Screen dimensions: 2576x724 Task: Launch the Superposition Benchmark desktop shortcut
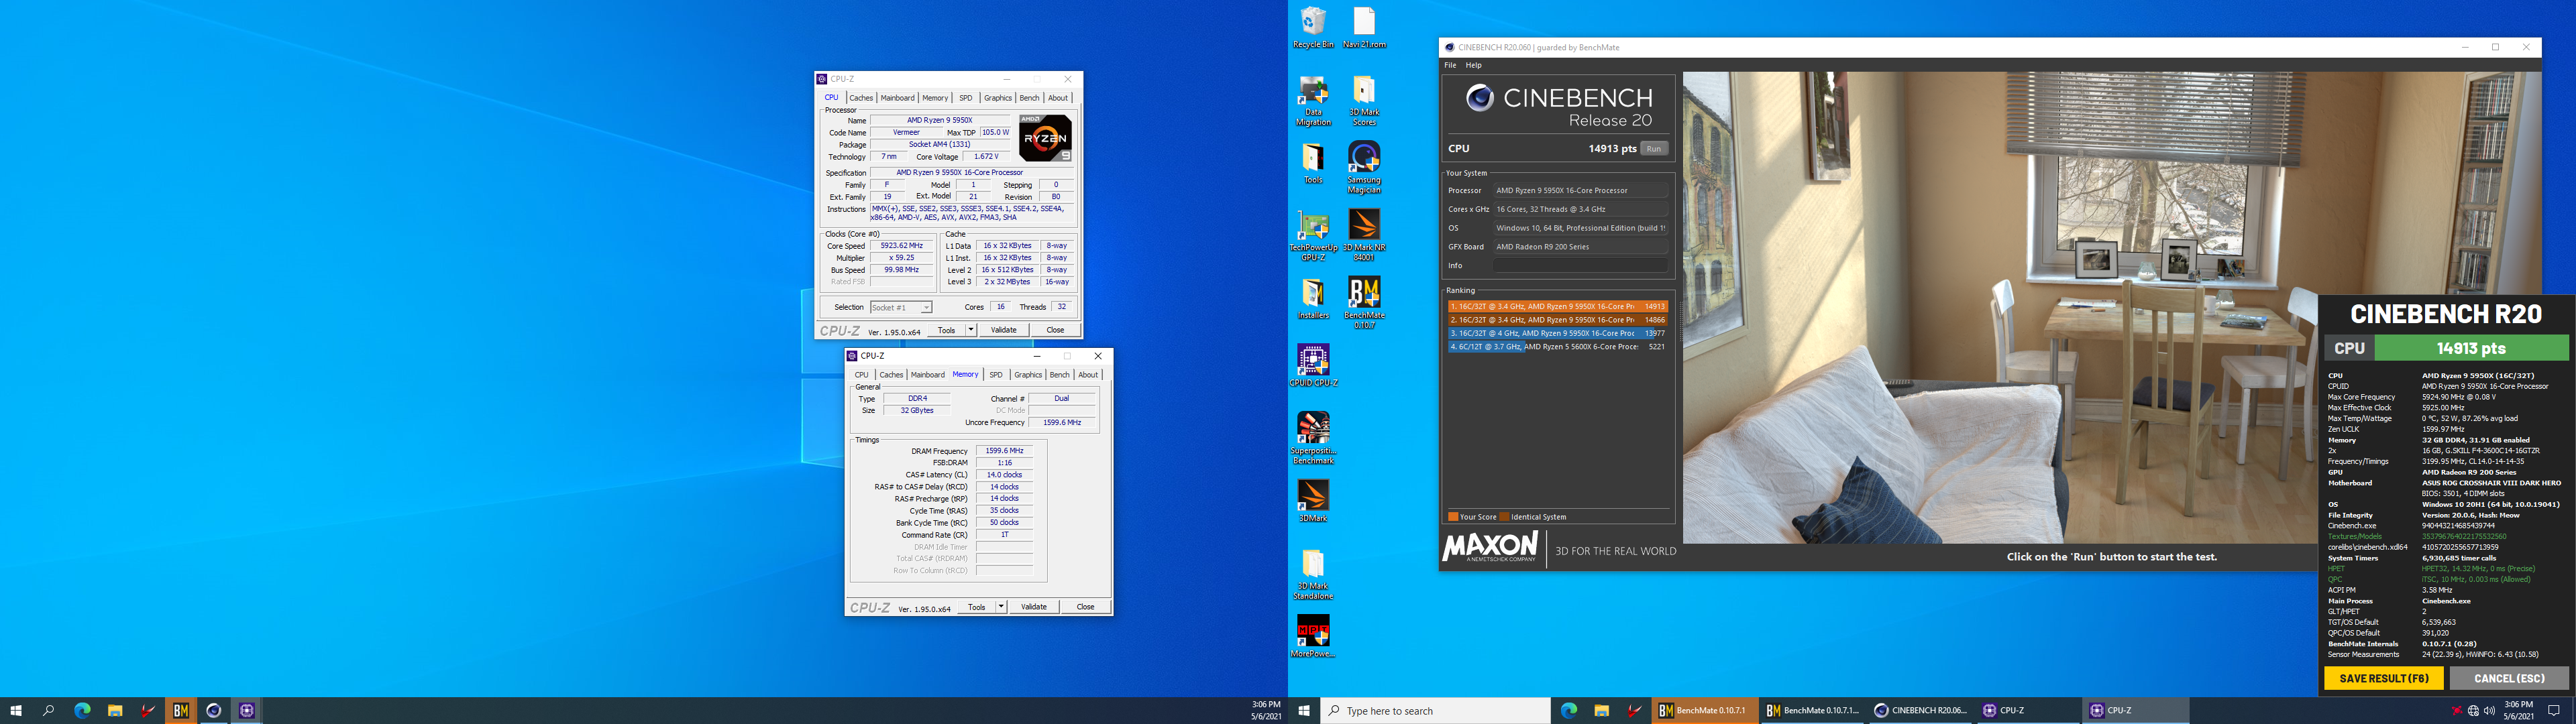coord(1312,438)
